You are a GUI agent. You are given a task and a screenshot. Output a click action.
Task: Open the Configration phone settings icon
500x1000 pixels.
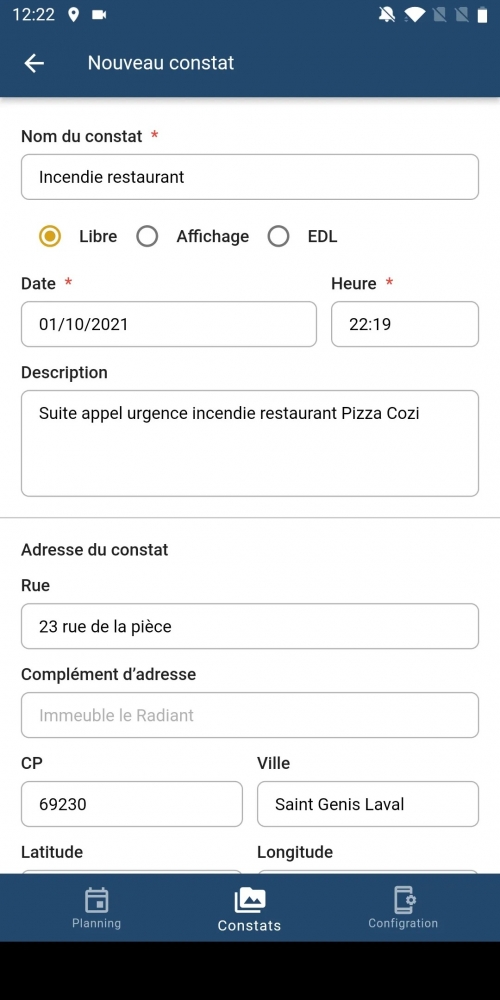404,900
